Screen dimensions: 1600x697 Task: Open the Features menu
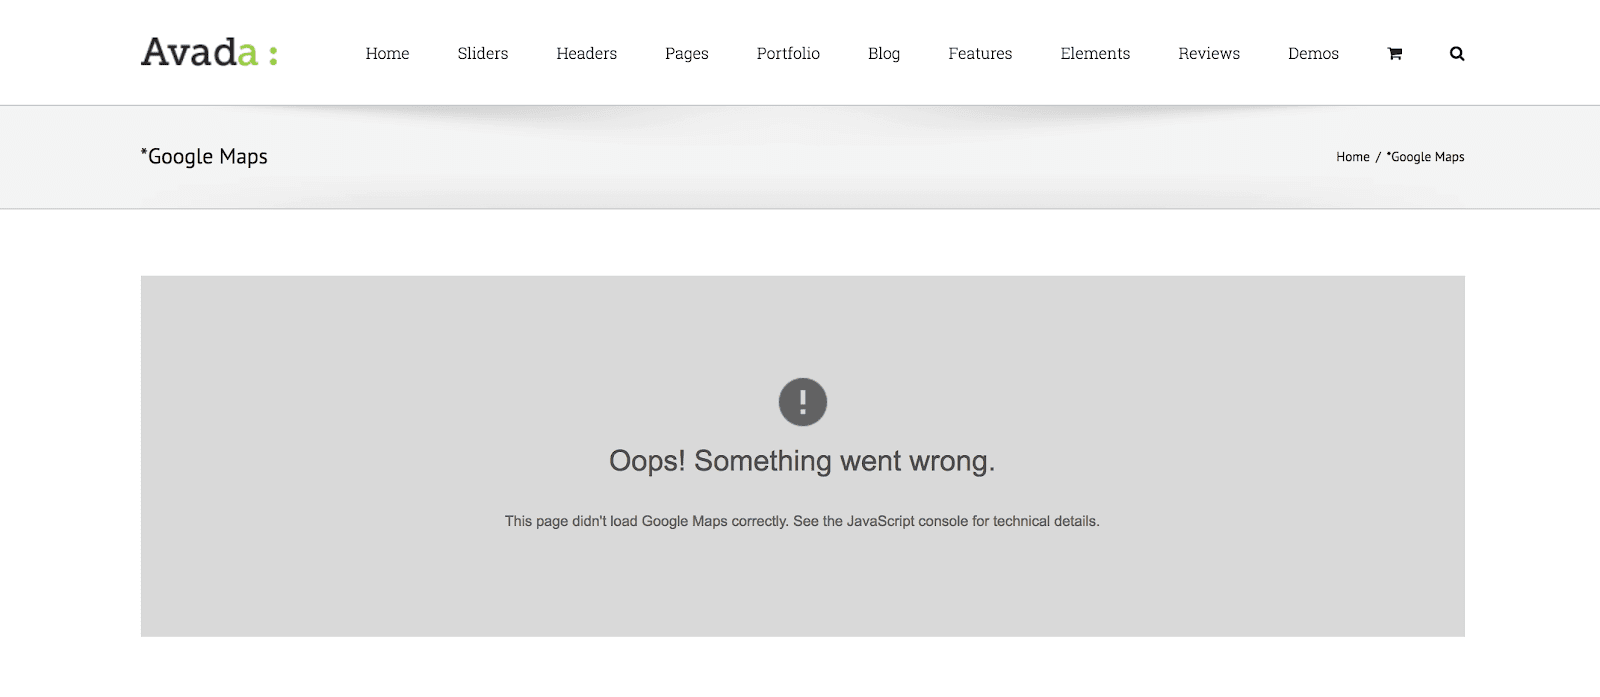(x=980, y=54)
